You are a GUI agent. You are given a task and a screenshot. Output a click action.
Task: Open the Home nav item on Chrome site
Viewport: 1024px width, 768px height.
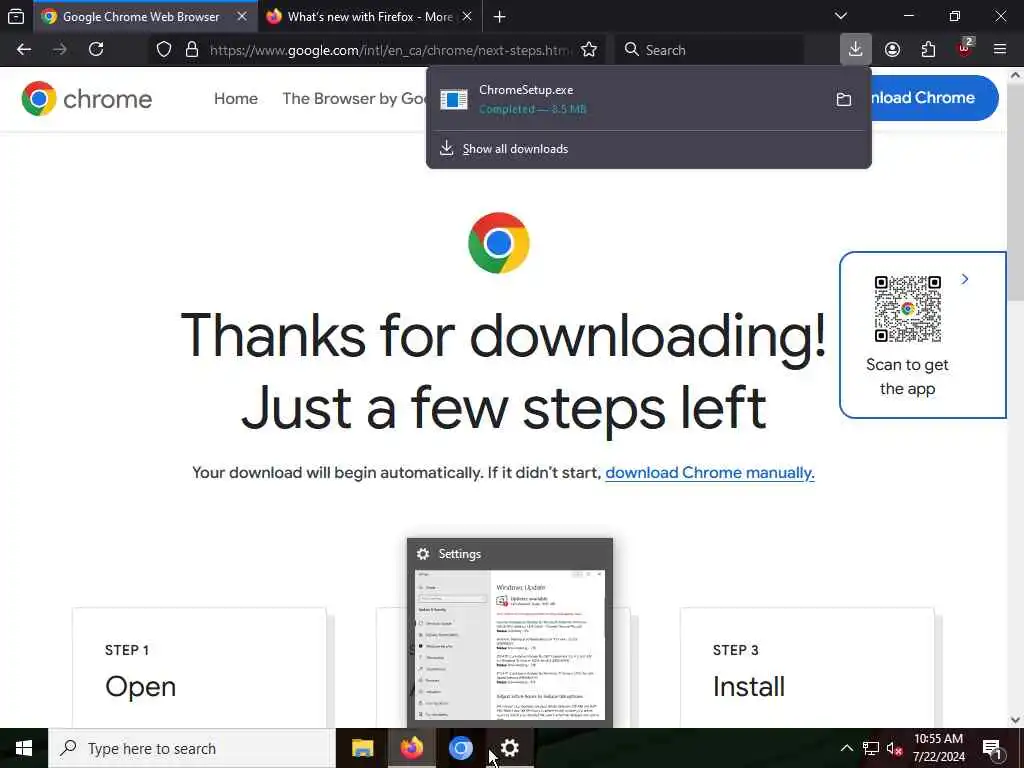point(236,99)
